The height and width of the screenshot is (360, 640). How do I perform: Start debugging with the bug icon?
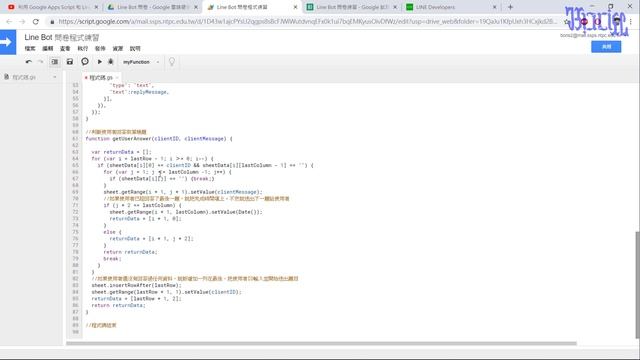[x=111, y=62]
